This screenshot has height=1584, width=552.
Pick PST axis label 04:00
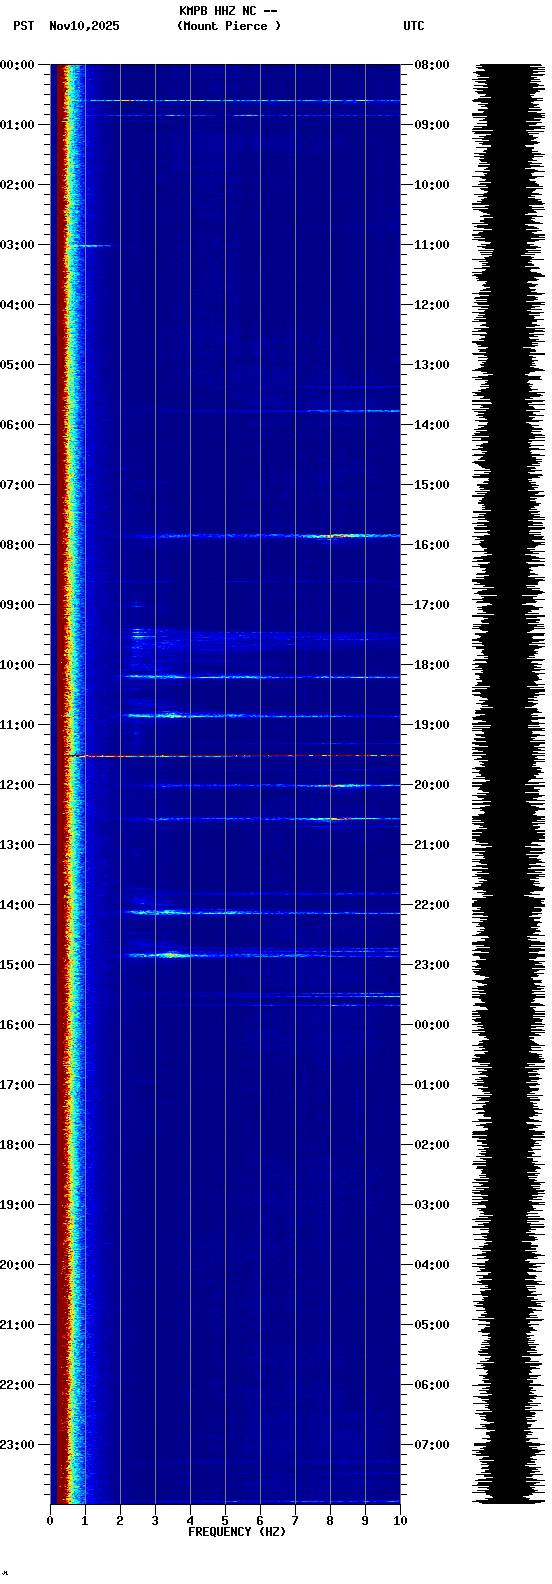[18, 305]
